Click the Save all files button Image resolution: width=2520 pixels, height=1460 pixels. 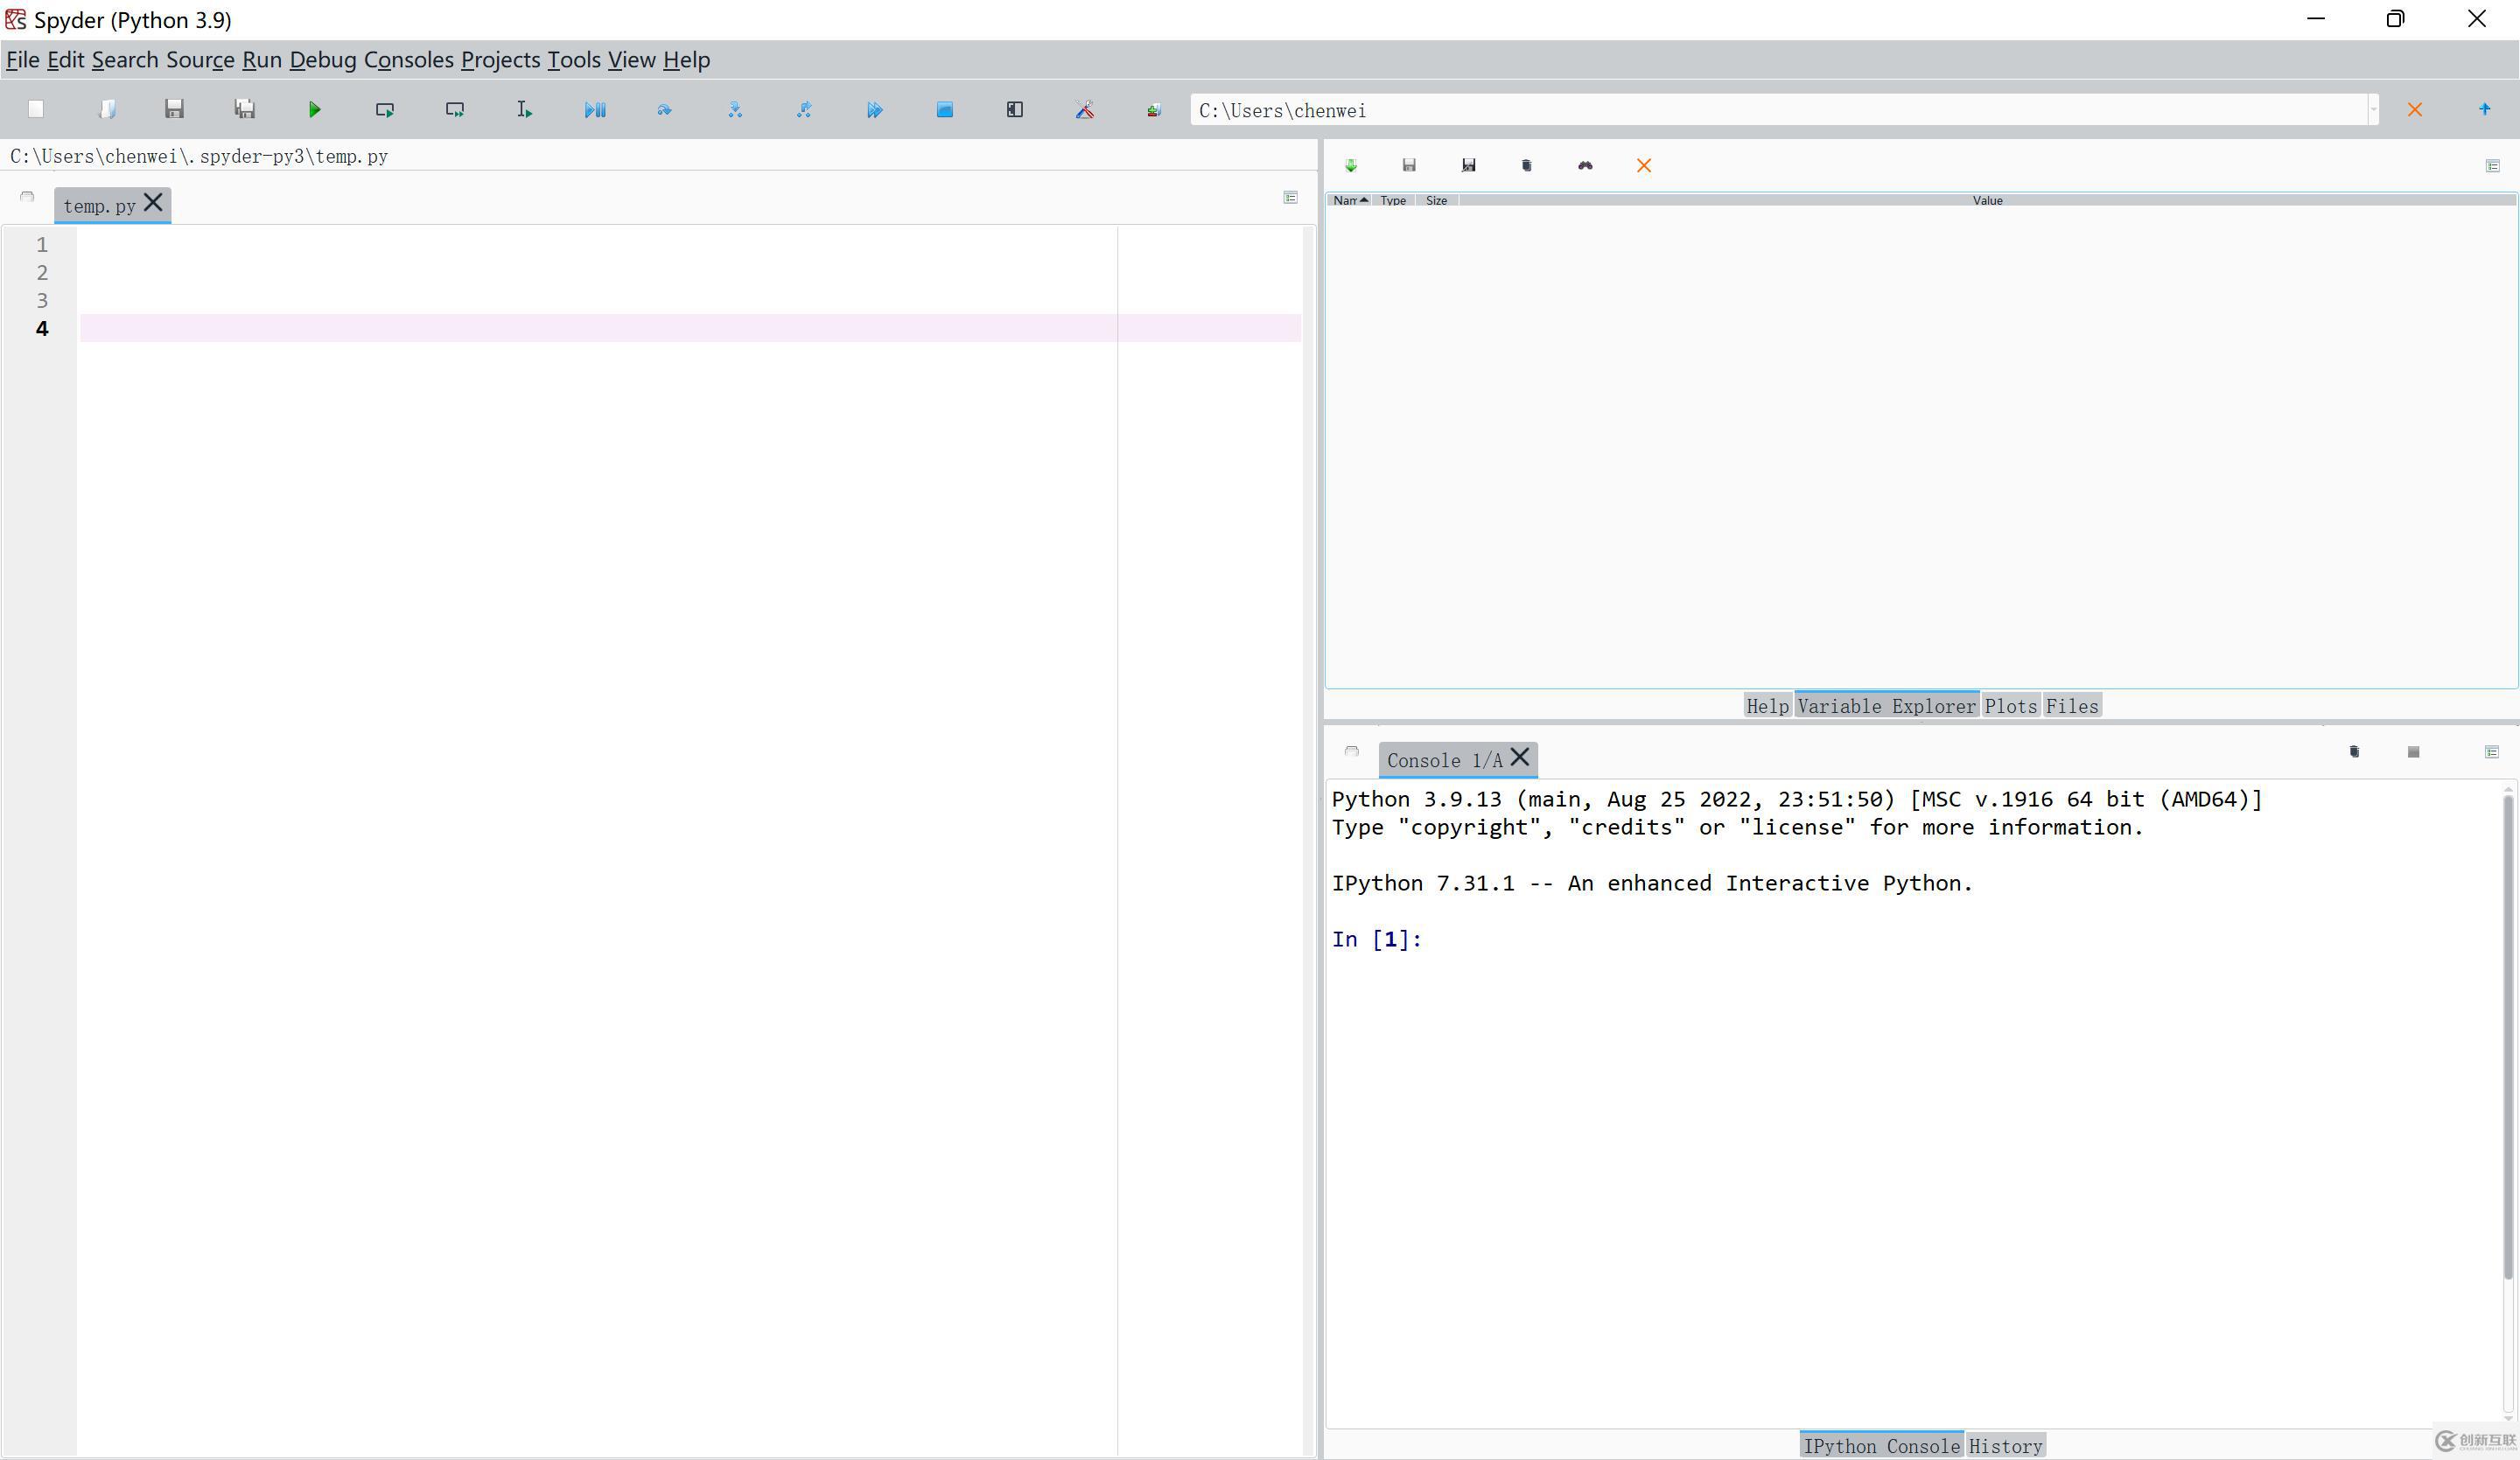pos(243,109)
